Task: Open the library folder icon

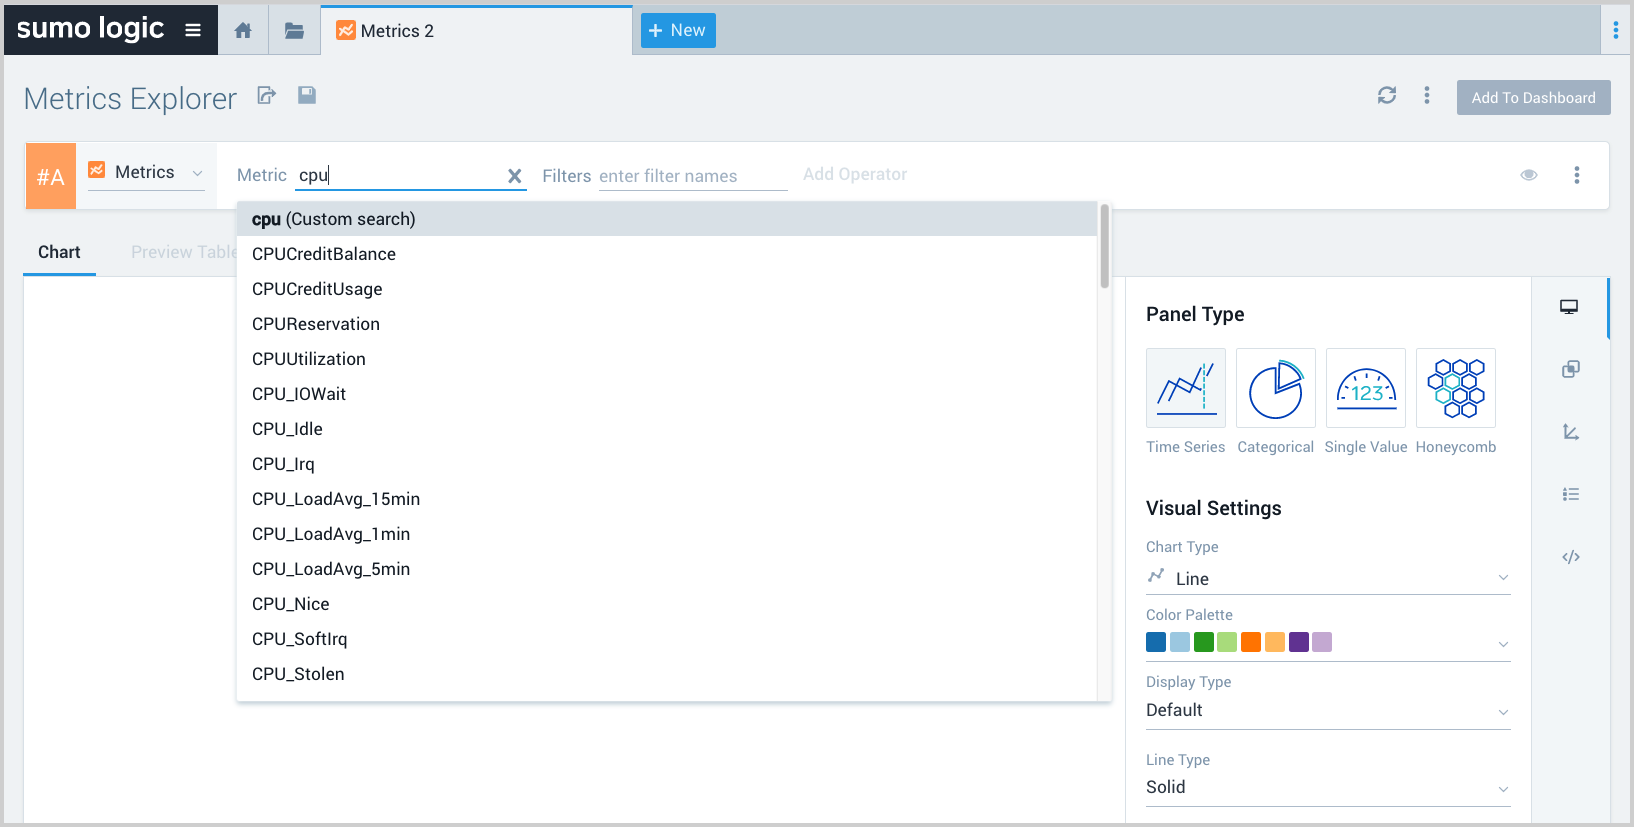Action: click(x=294, y=31)
